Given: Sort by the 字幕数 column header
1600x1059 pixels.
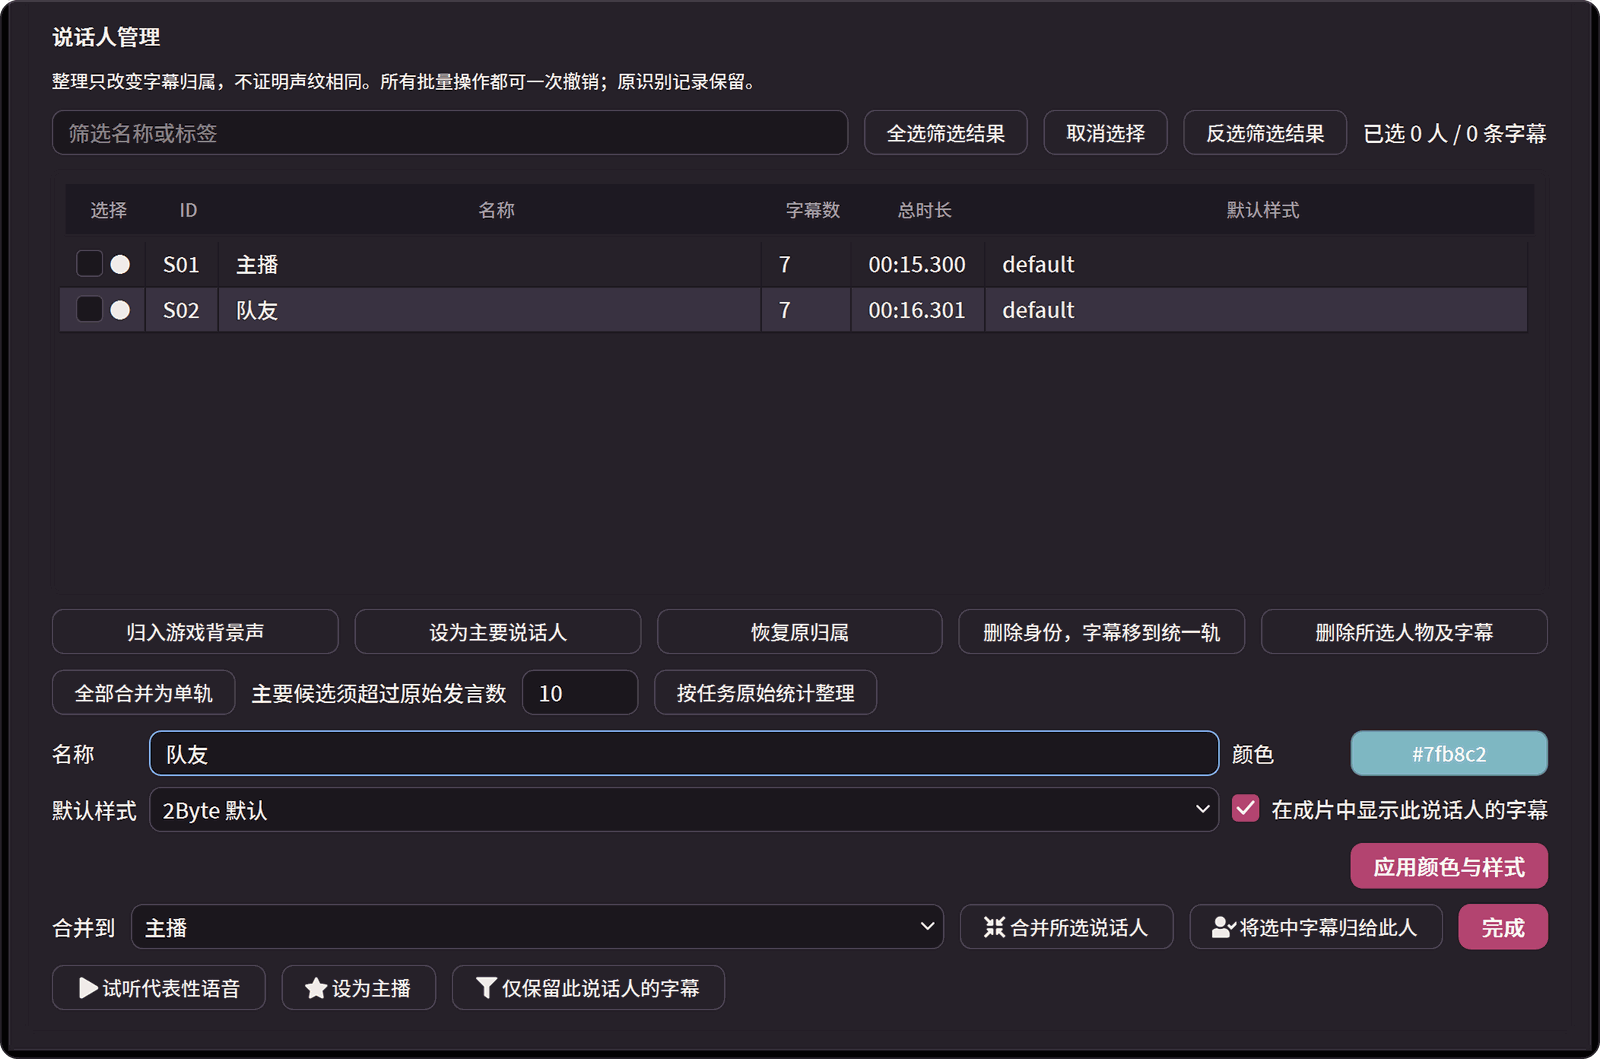Looking at the screenshot, I should click(x=813, y=210).
